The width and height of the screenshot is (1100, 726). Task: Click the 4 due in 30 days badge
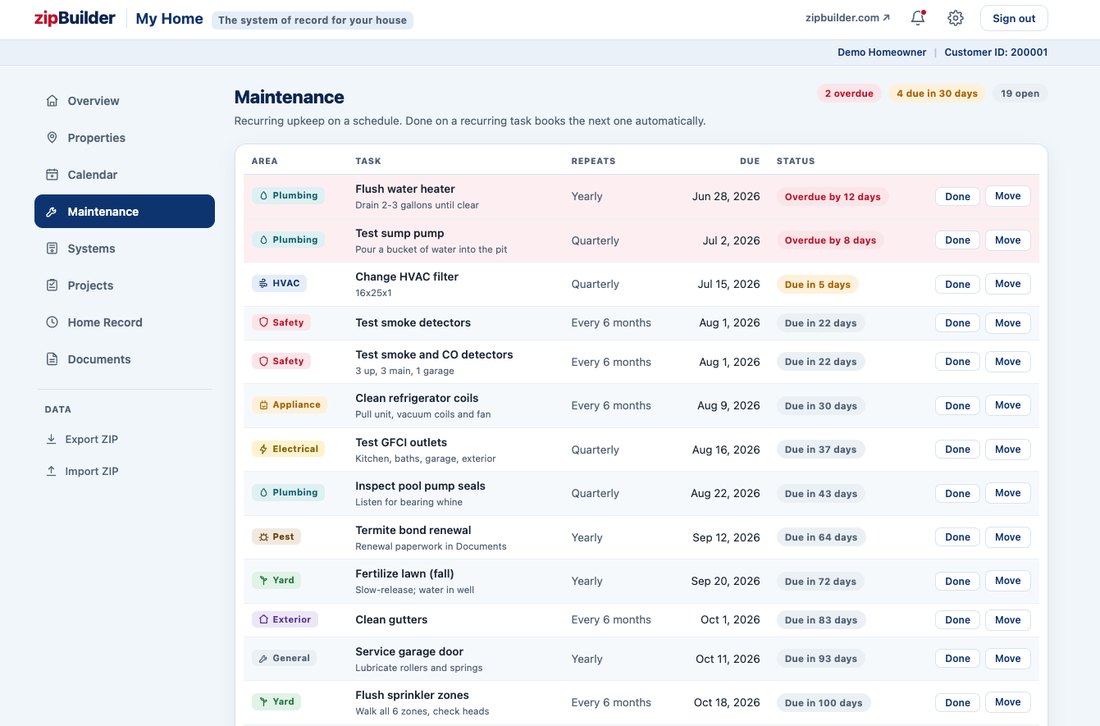pyautogui.click(x=937, y=93)
